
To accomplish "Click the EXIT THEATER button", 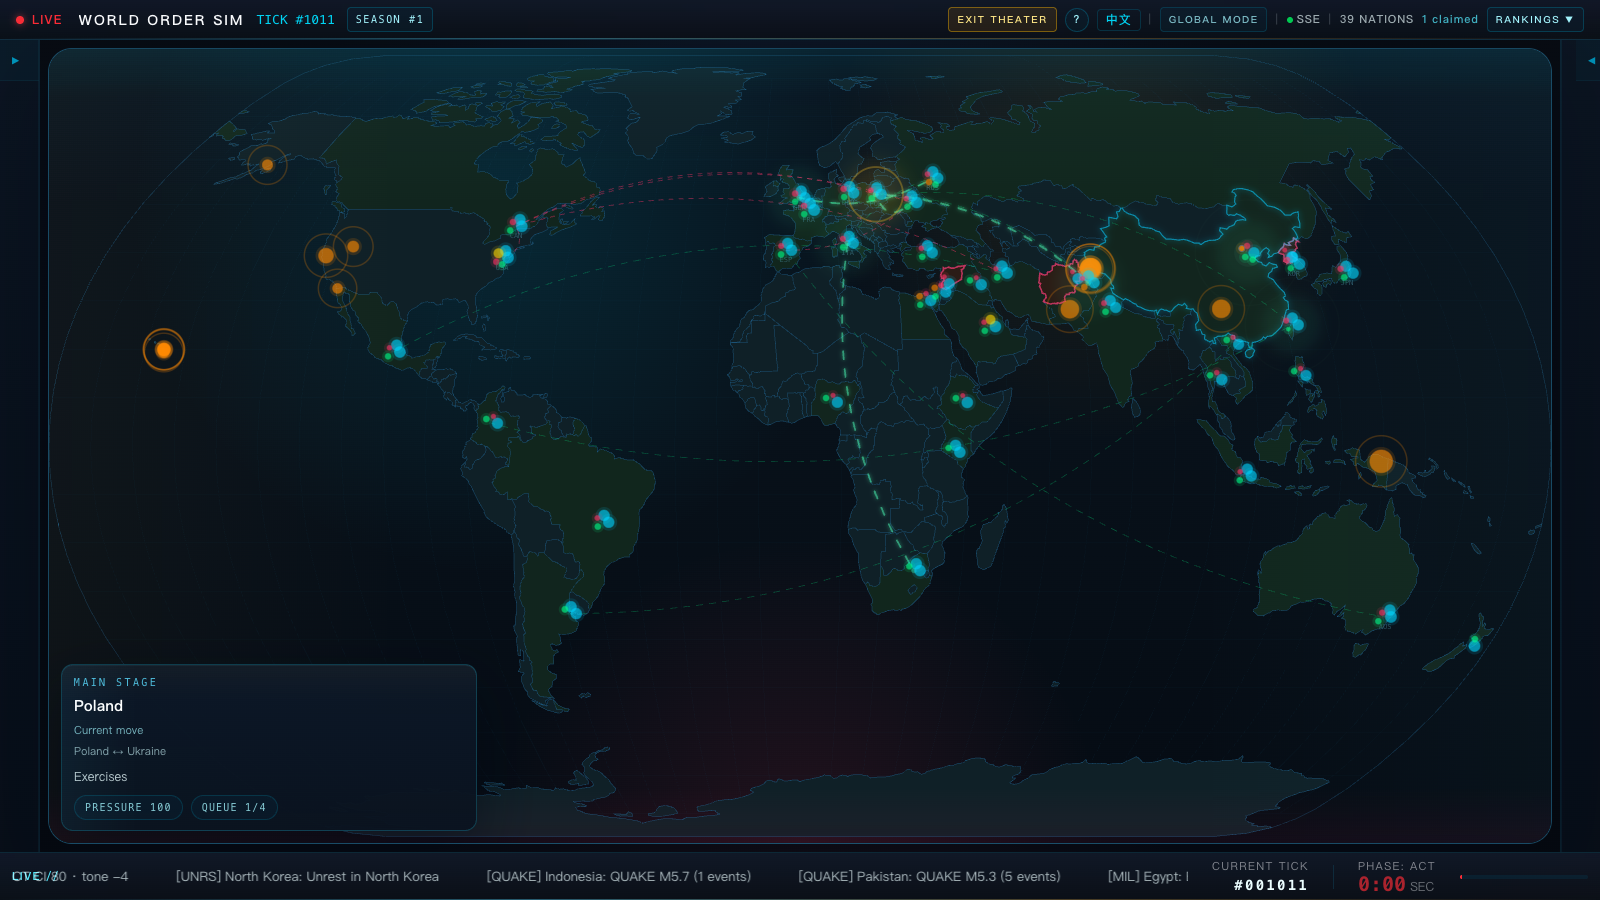I will click(1002, 19).
